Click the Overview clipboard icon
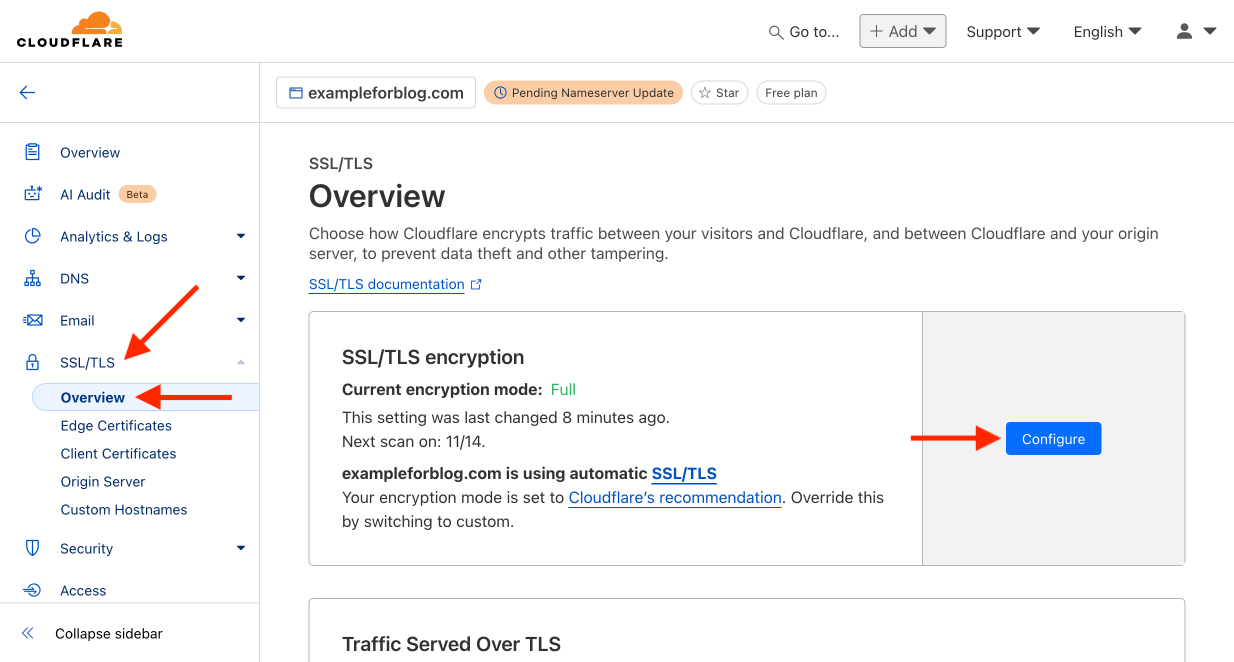This screenshot has width=1234, height=662. (33, 152)
